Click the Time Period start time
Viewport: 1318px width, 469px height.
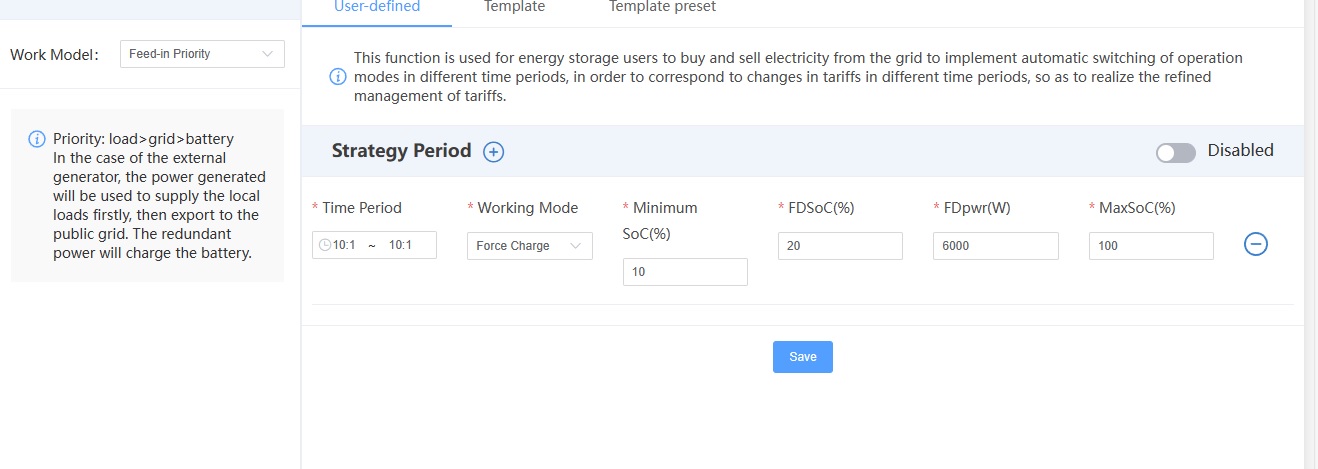tap(347, 246)
